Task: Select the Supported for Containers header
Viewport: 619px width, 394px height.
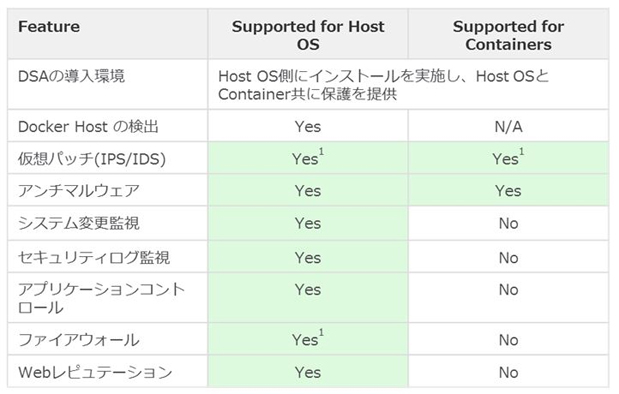Action: tap(508, 35)
